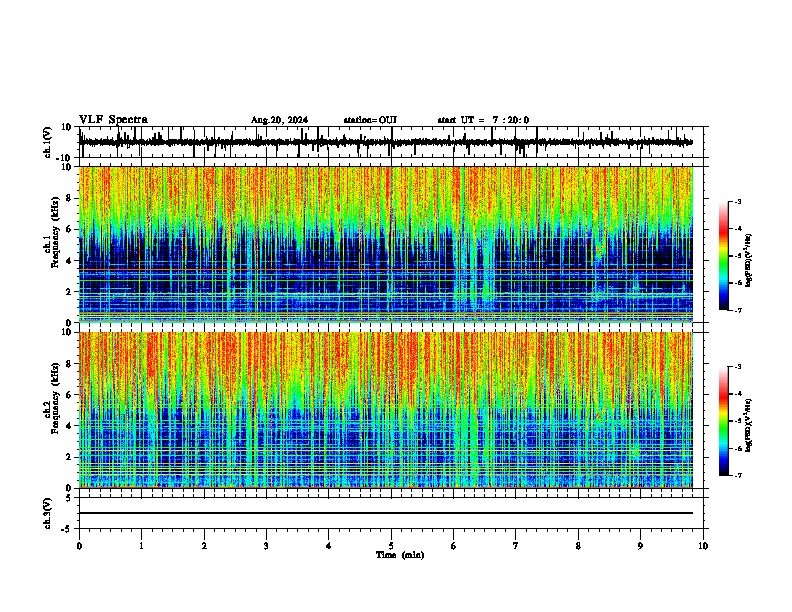
Task: Click time axis tick label "5"
Action: [391, 546]
